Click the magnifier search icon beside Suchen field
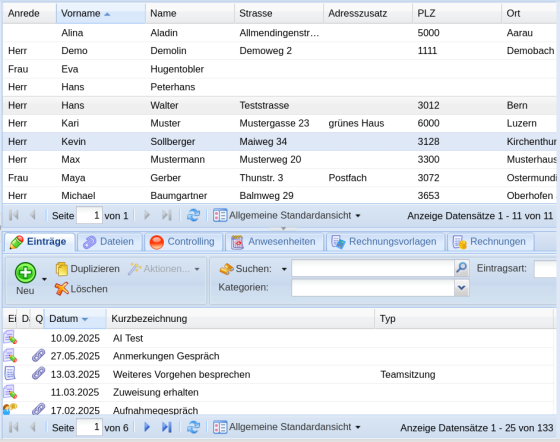This screenshot has width=560, height=442. pos(462,268)
